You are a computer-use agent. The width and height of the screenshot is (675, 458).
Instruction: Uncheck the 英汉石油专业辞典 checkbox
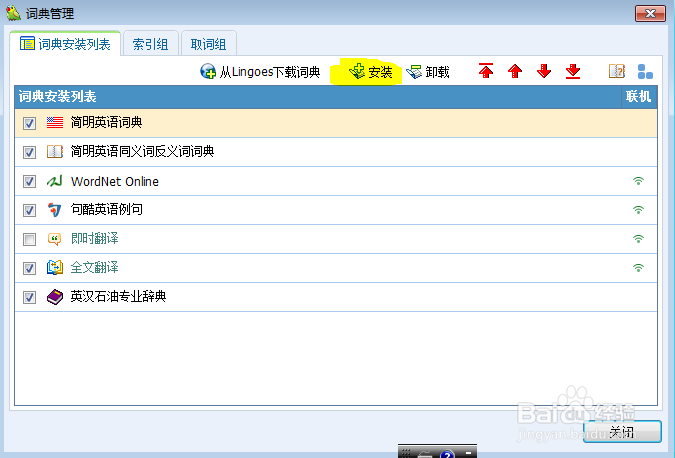pos(29,297)
